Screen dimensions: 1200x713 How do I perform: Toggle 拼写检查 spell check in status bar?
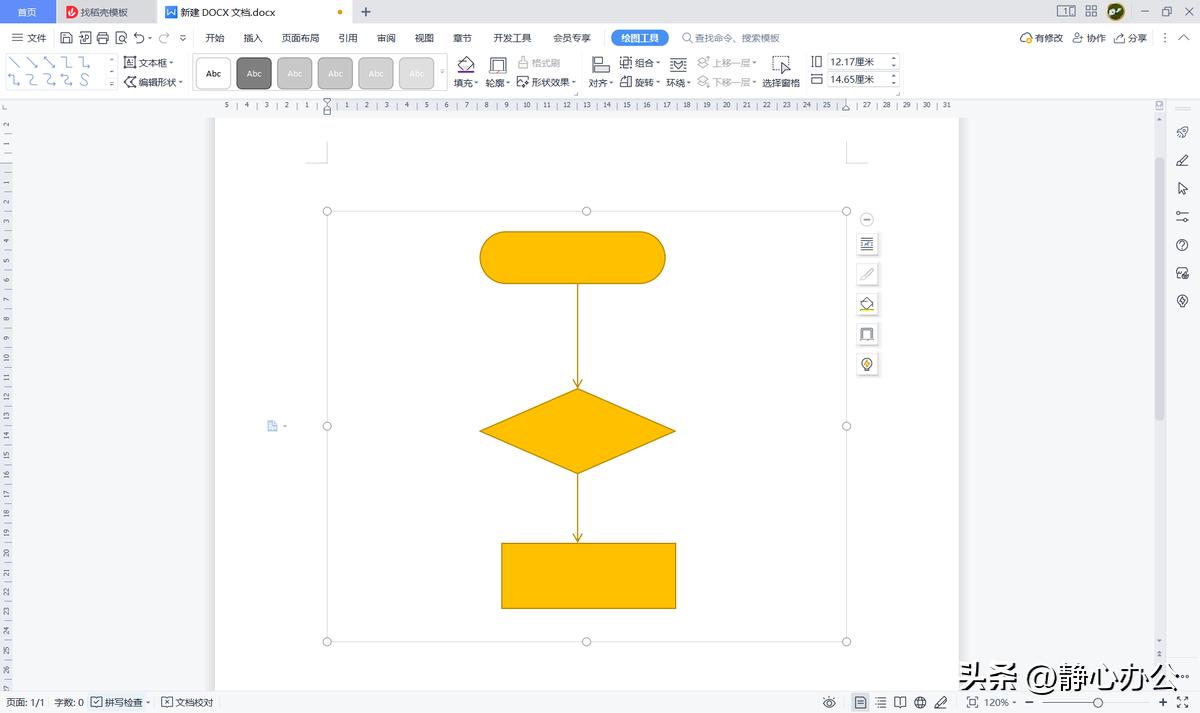[122, 702]
